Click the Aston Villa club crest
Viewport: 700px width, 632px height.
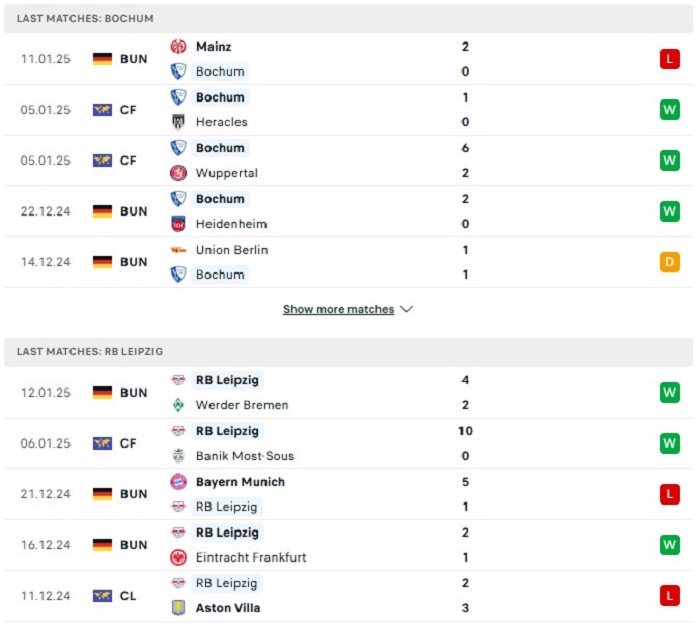coord(178,608)
